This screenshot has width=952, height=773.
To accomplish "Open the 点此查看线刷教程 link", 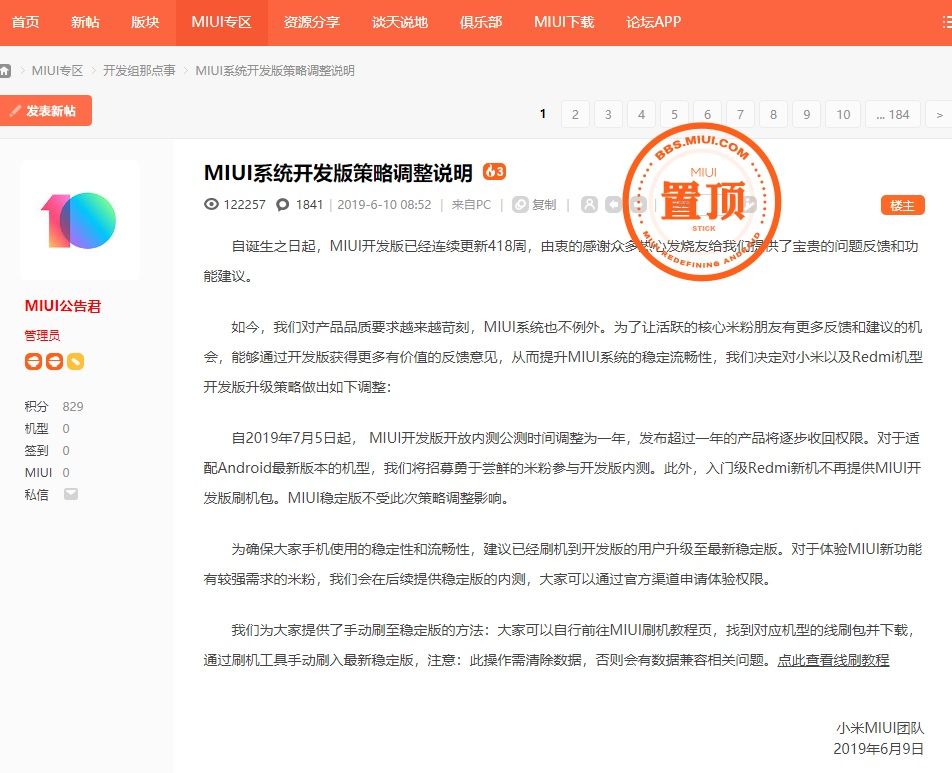I will (x=833, y=660).
